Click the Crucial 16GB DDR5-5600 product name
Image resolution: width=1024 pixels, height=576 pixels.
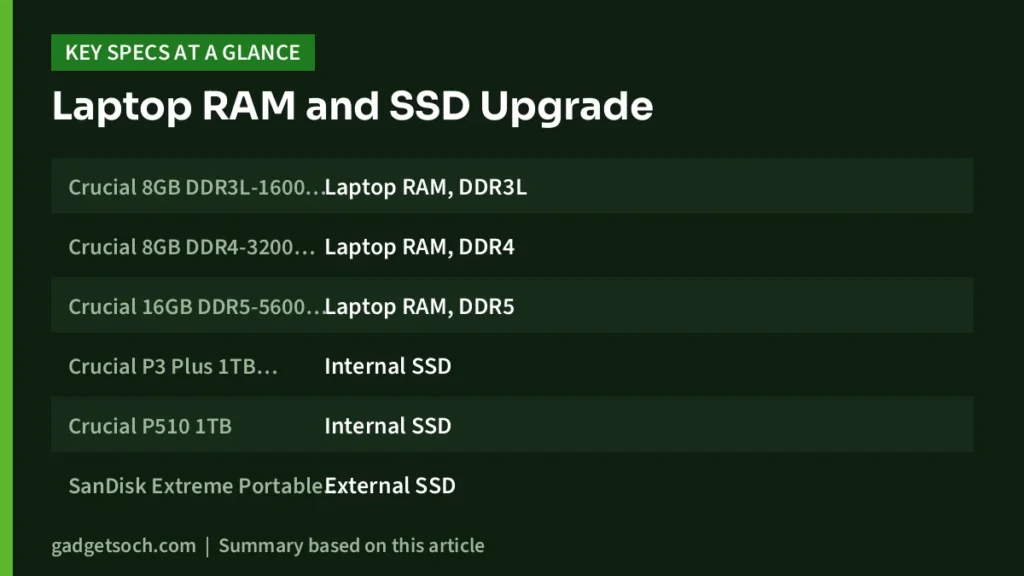pos(196,307)
